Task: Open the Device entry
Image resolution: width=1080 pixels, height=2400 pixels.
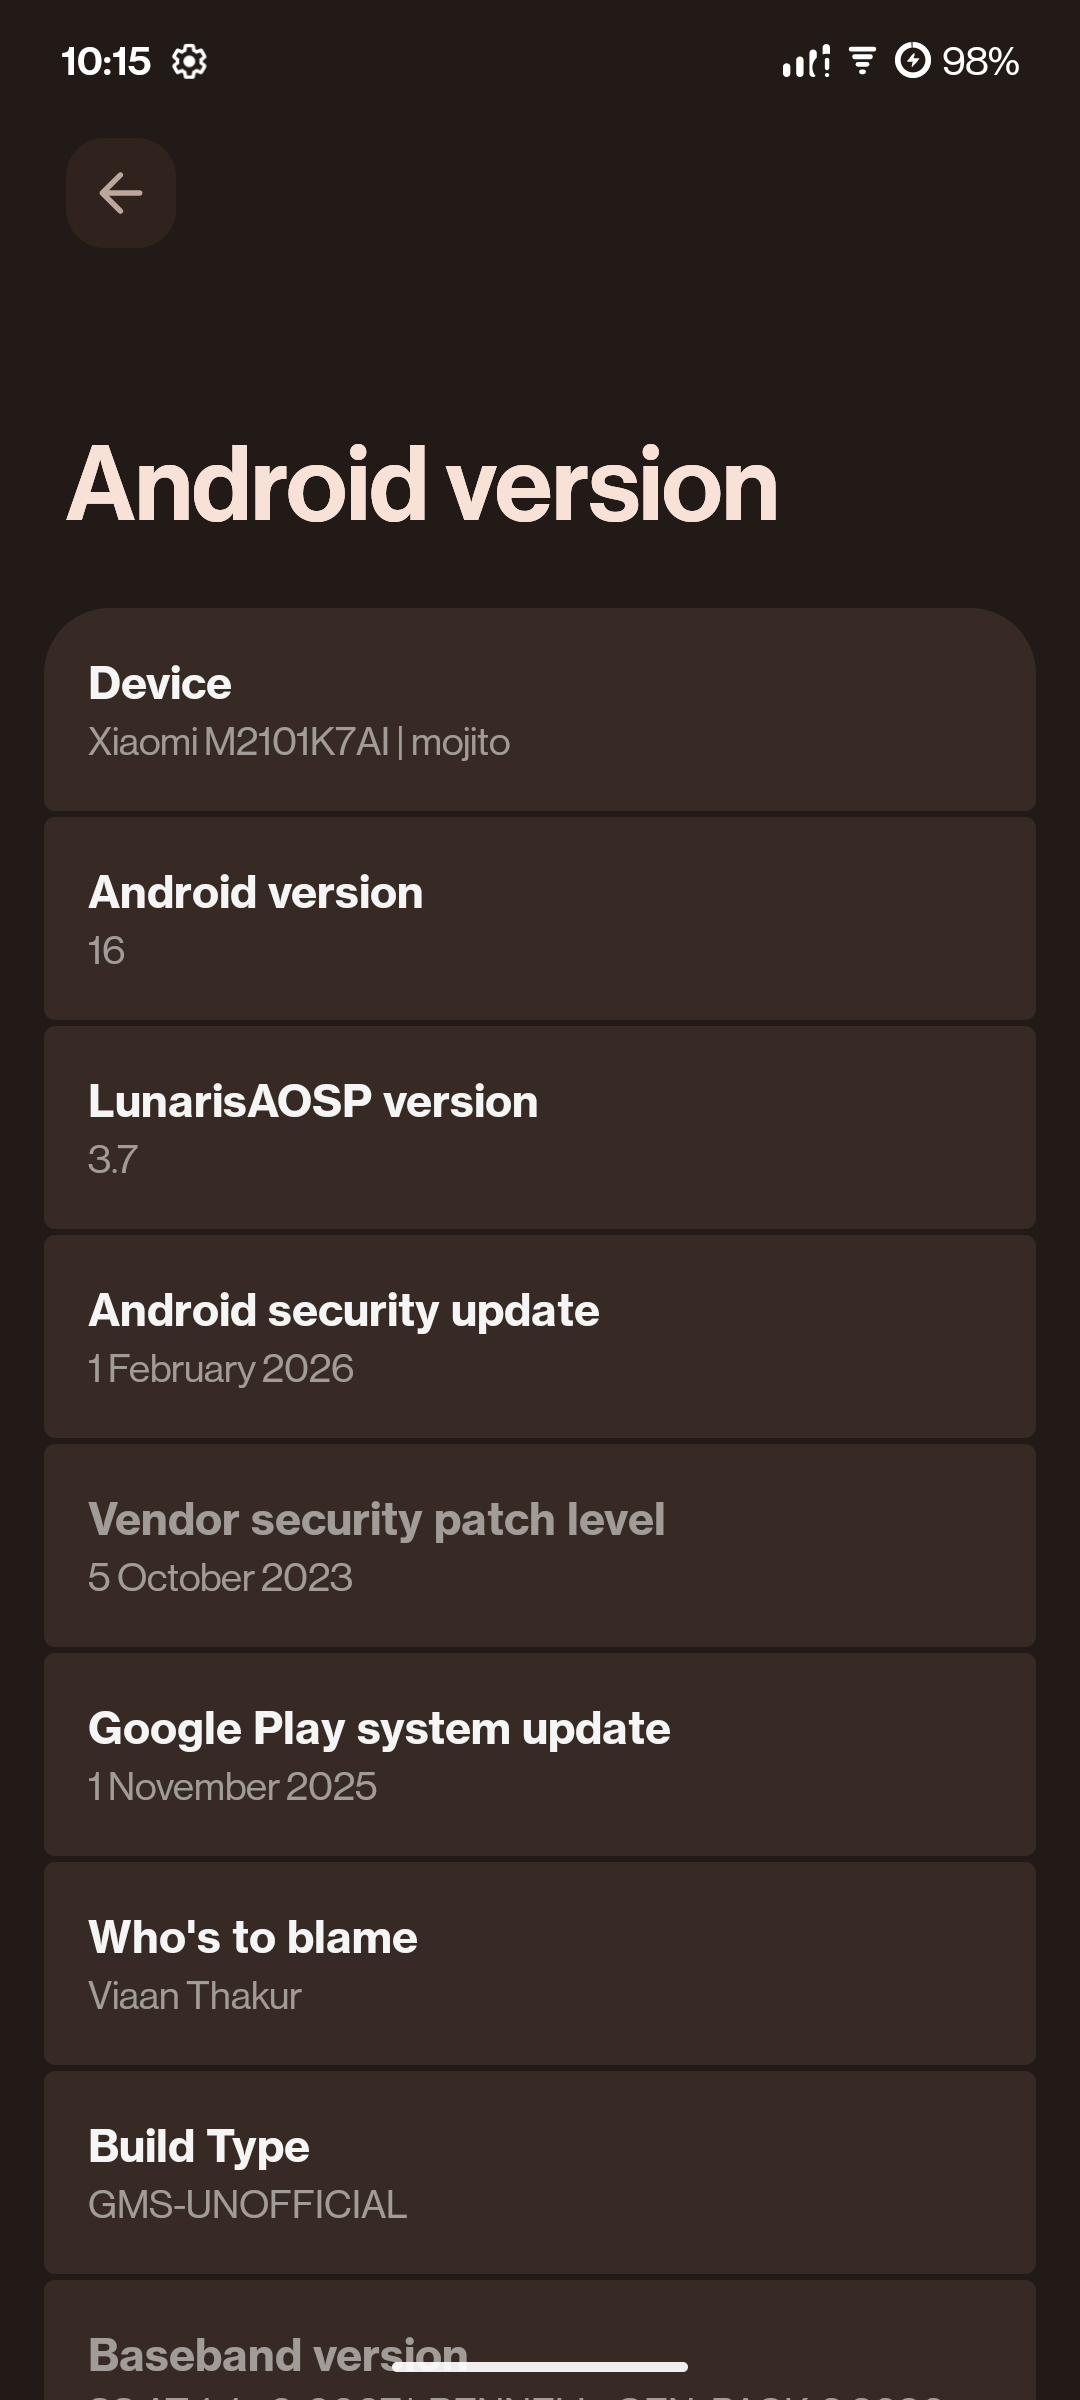Action: (x=540, y=710)
